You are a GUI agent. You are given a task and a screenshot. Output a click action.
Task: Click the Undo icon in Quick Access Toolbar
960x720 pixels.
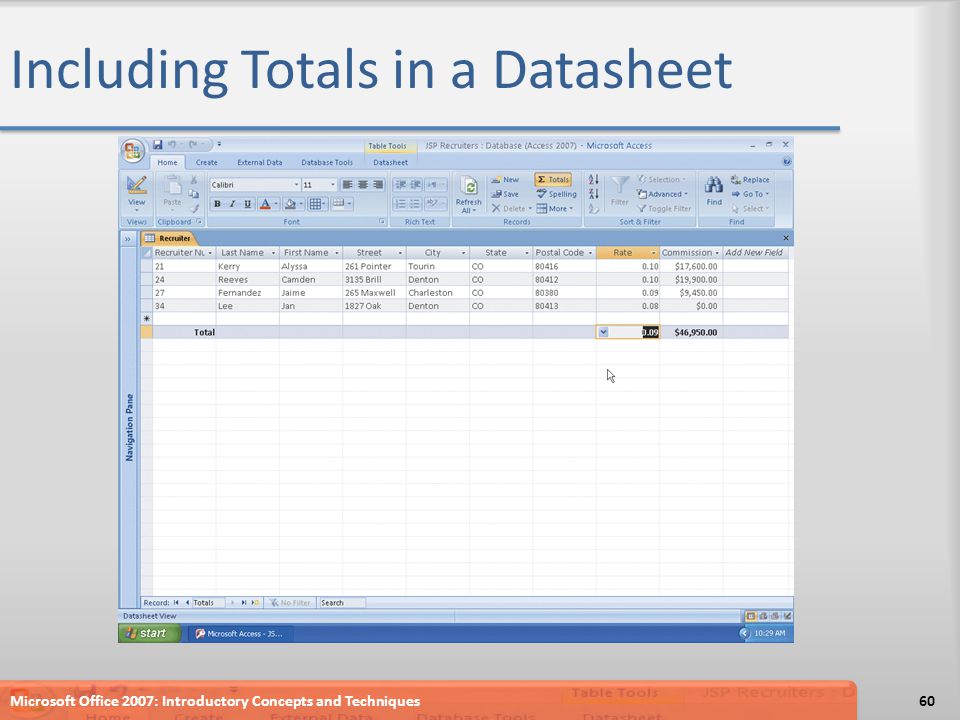(172, 144)
